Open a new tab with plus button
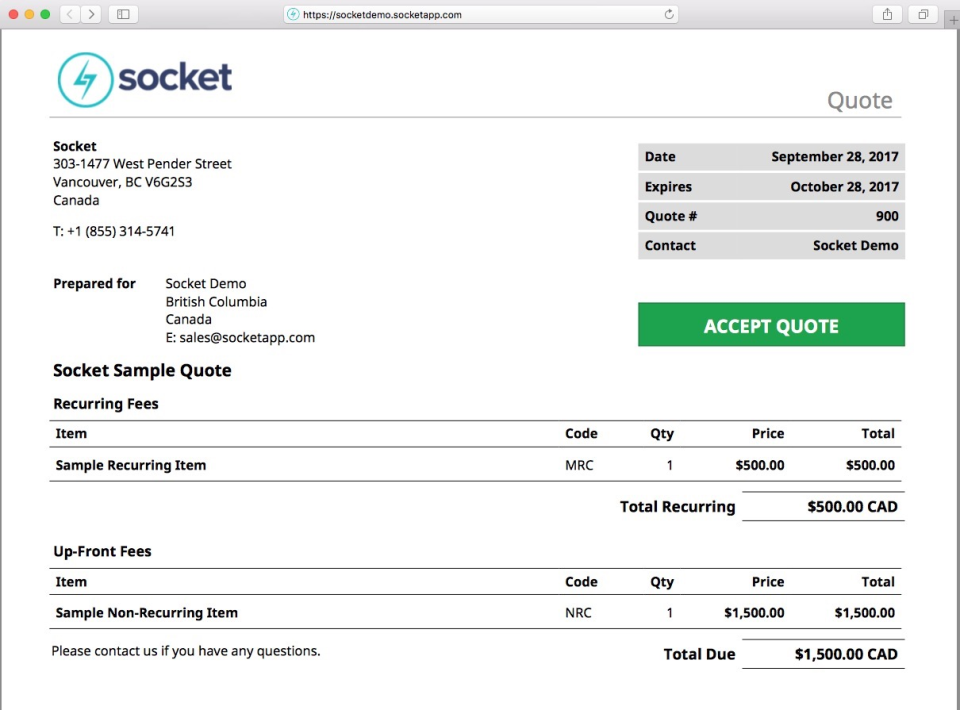 tap(952, 20)
